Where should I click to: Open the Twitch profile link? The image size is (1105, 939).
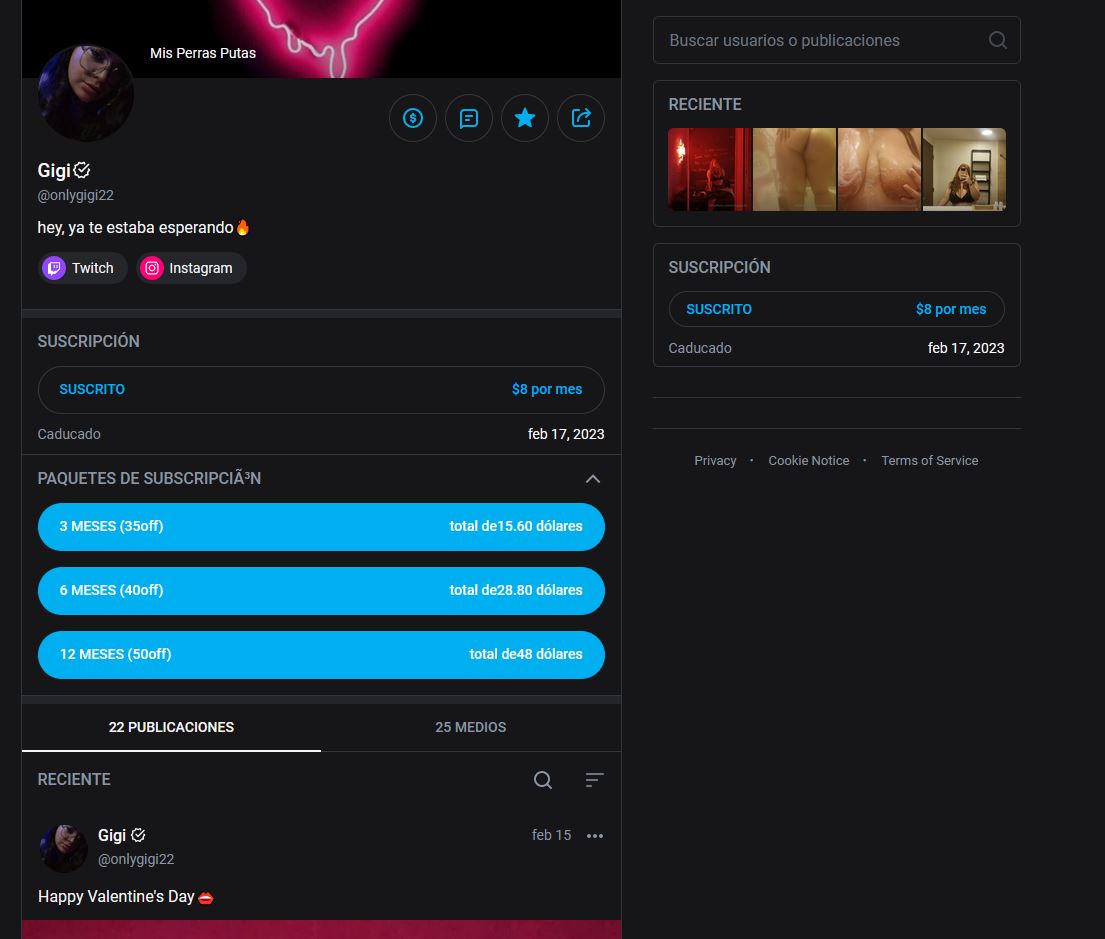coord(83,268)
